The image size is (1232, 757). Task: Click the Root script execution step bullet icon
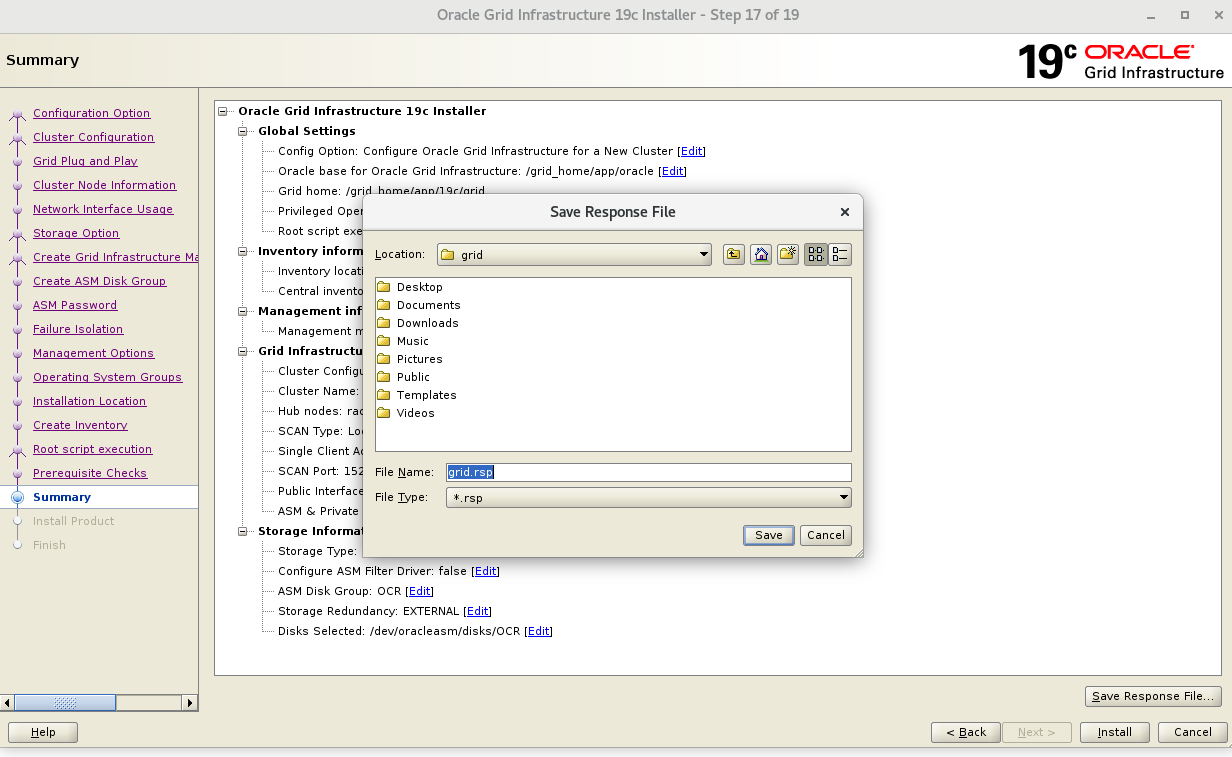[17, 450]
